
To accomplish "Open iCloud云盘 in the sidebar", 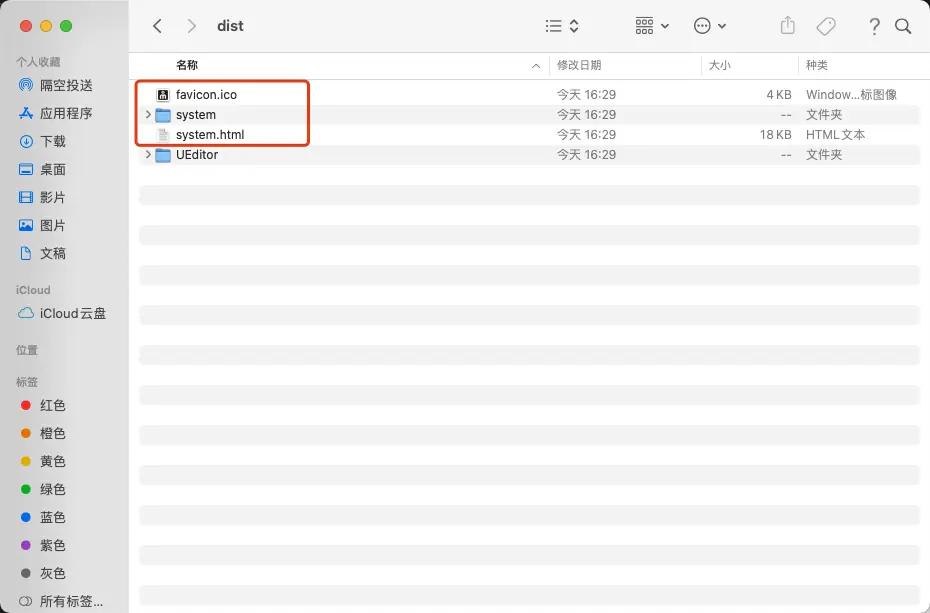I will [x=73, y=314].
